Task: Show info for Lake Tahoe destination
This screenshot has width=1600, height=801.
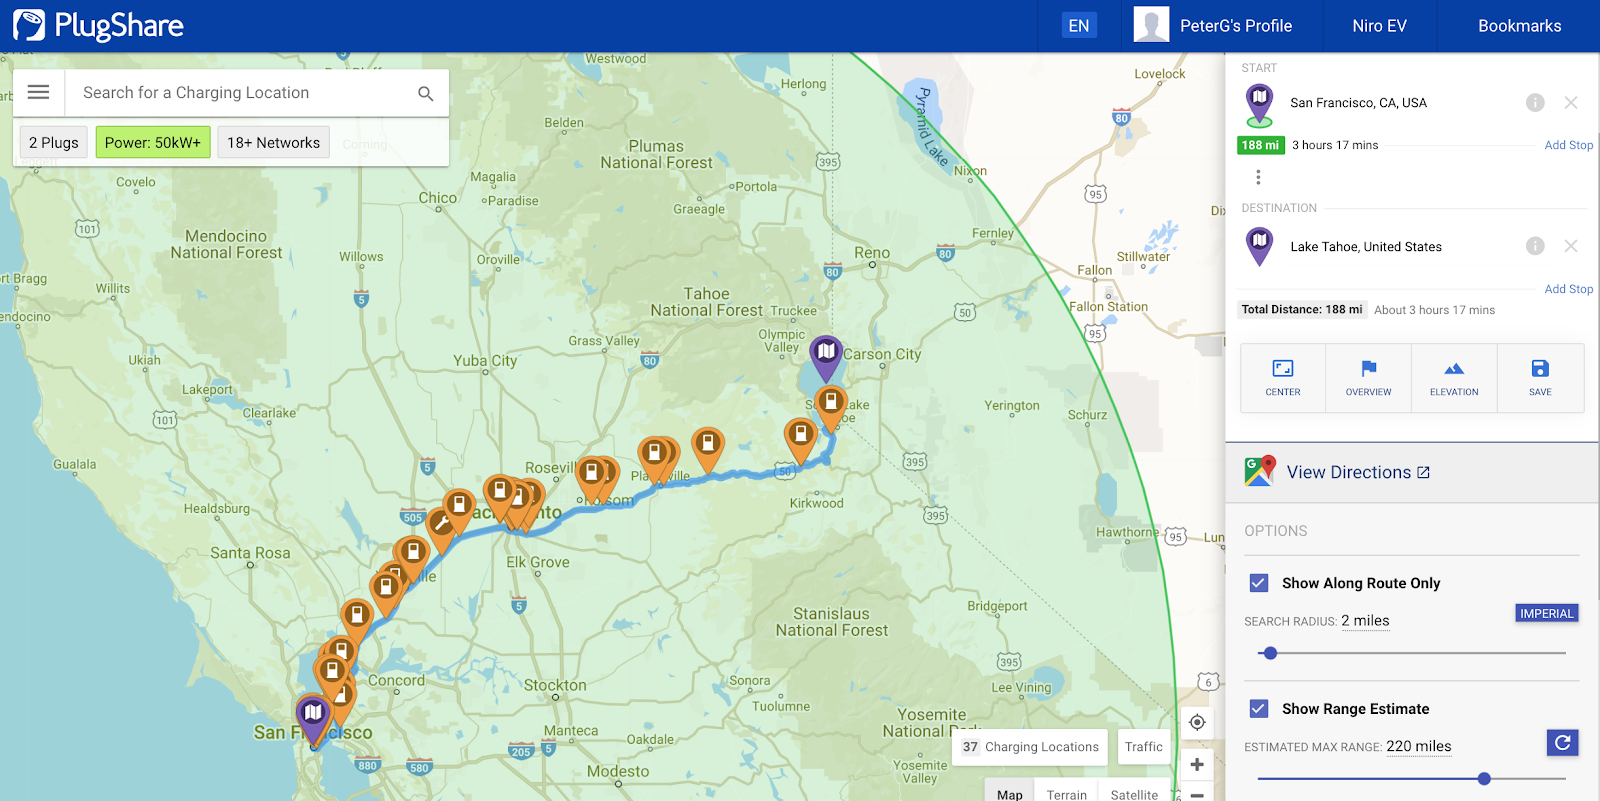Action: (x=1535, y=246)
